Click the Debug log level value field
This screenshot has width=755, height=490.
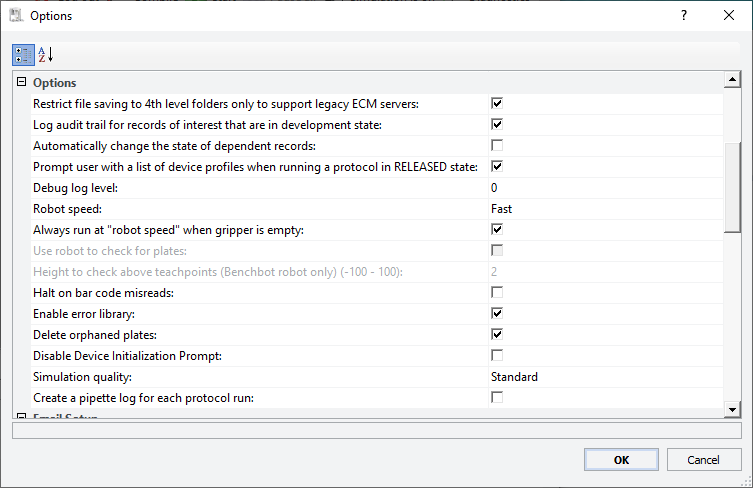[606, 188]
